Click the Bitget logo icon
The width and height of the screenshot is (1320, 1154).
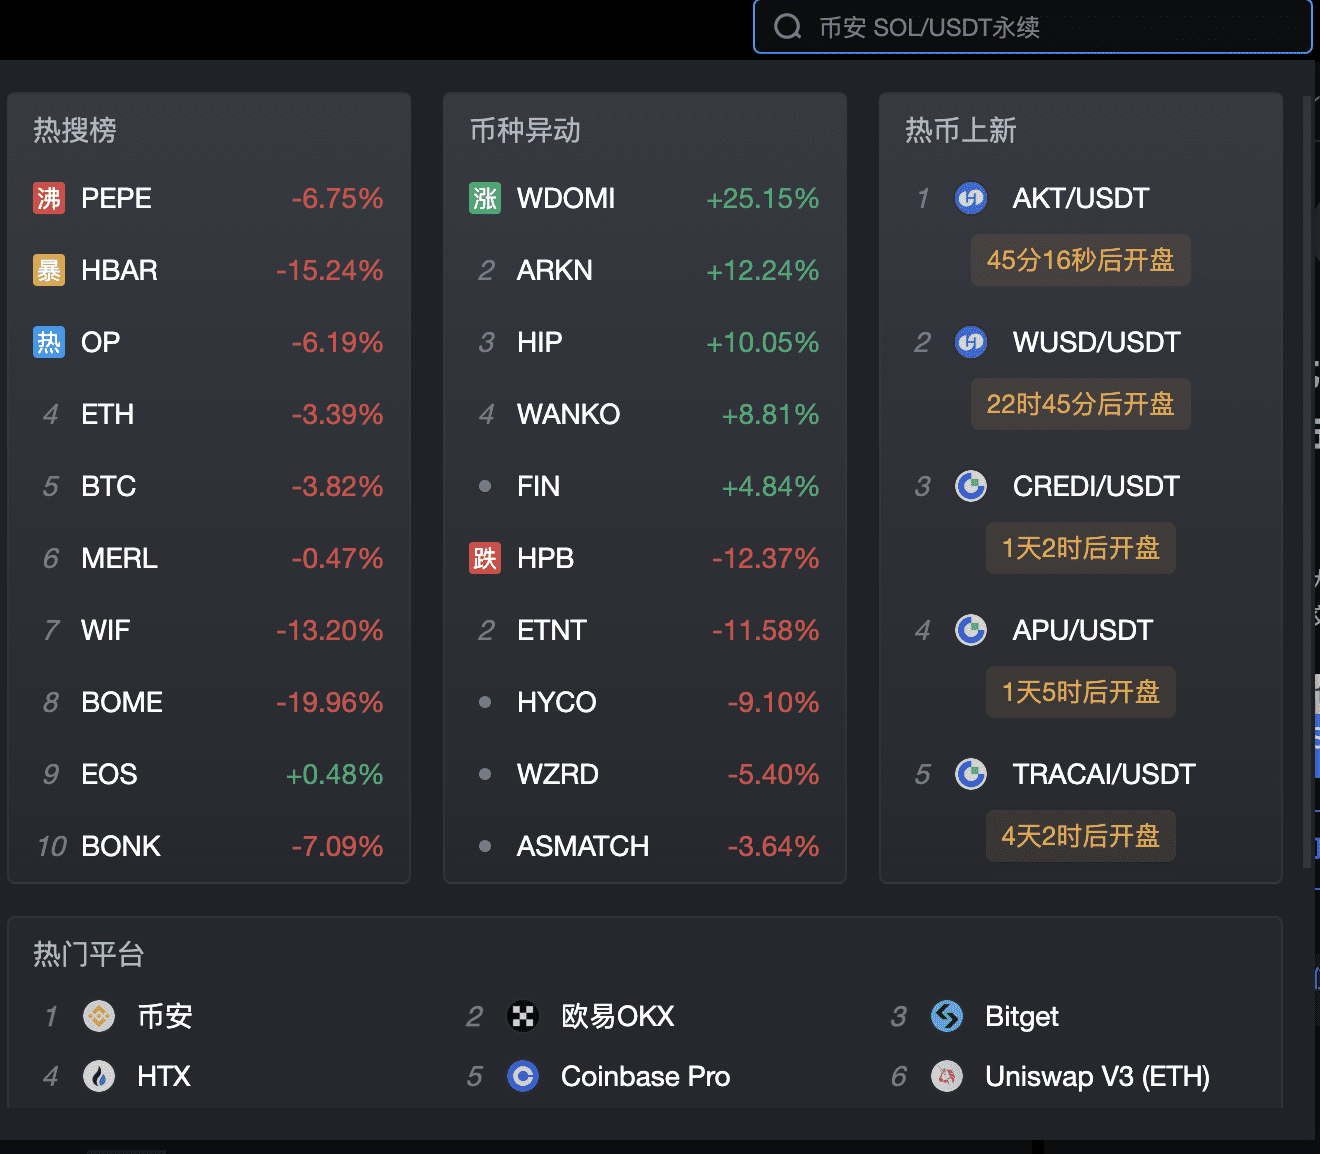pyautogui.click(x=947, y=1016)
